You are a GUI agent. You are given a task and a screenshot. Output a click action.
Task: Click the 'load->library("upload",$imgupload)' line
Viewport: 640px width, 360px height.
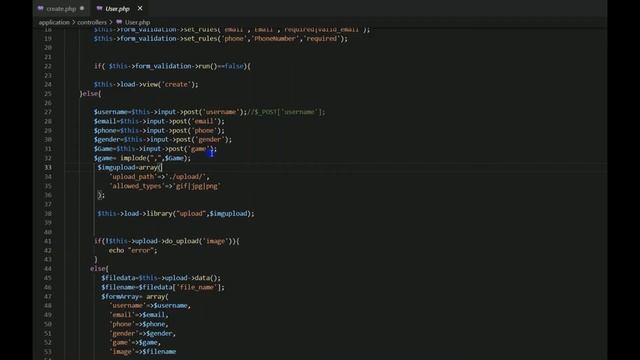pyautogui.click(x=176, y=213)
